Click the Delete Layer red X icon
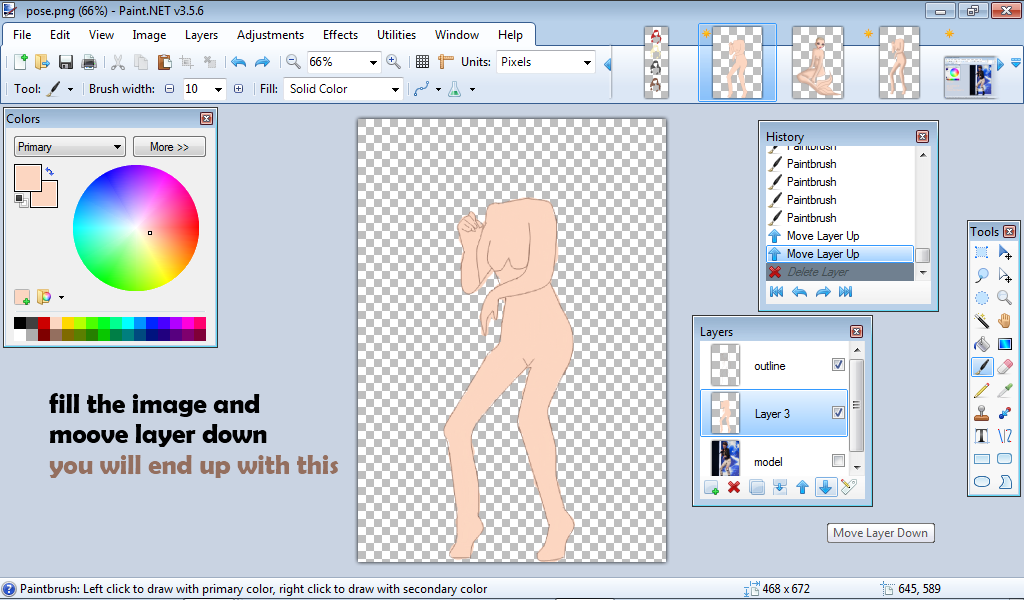Image resolution: width=1024 pixels, height=600 pixels. 734,487
